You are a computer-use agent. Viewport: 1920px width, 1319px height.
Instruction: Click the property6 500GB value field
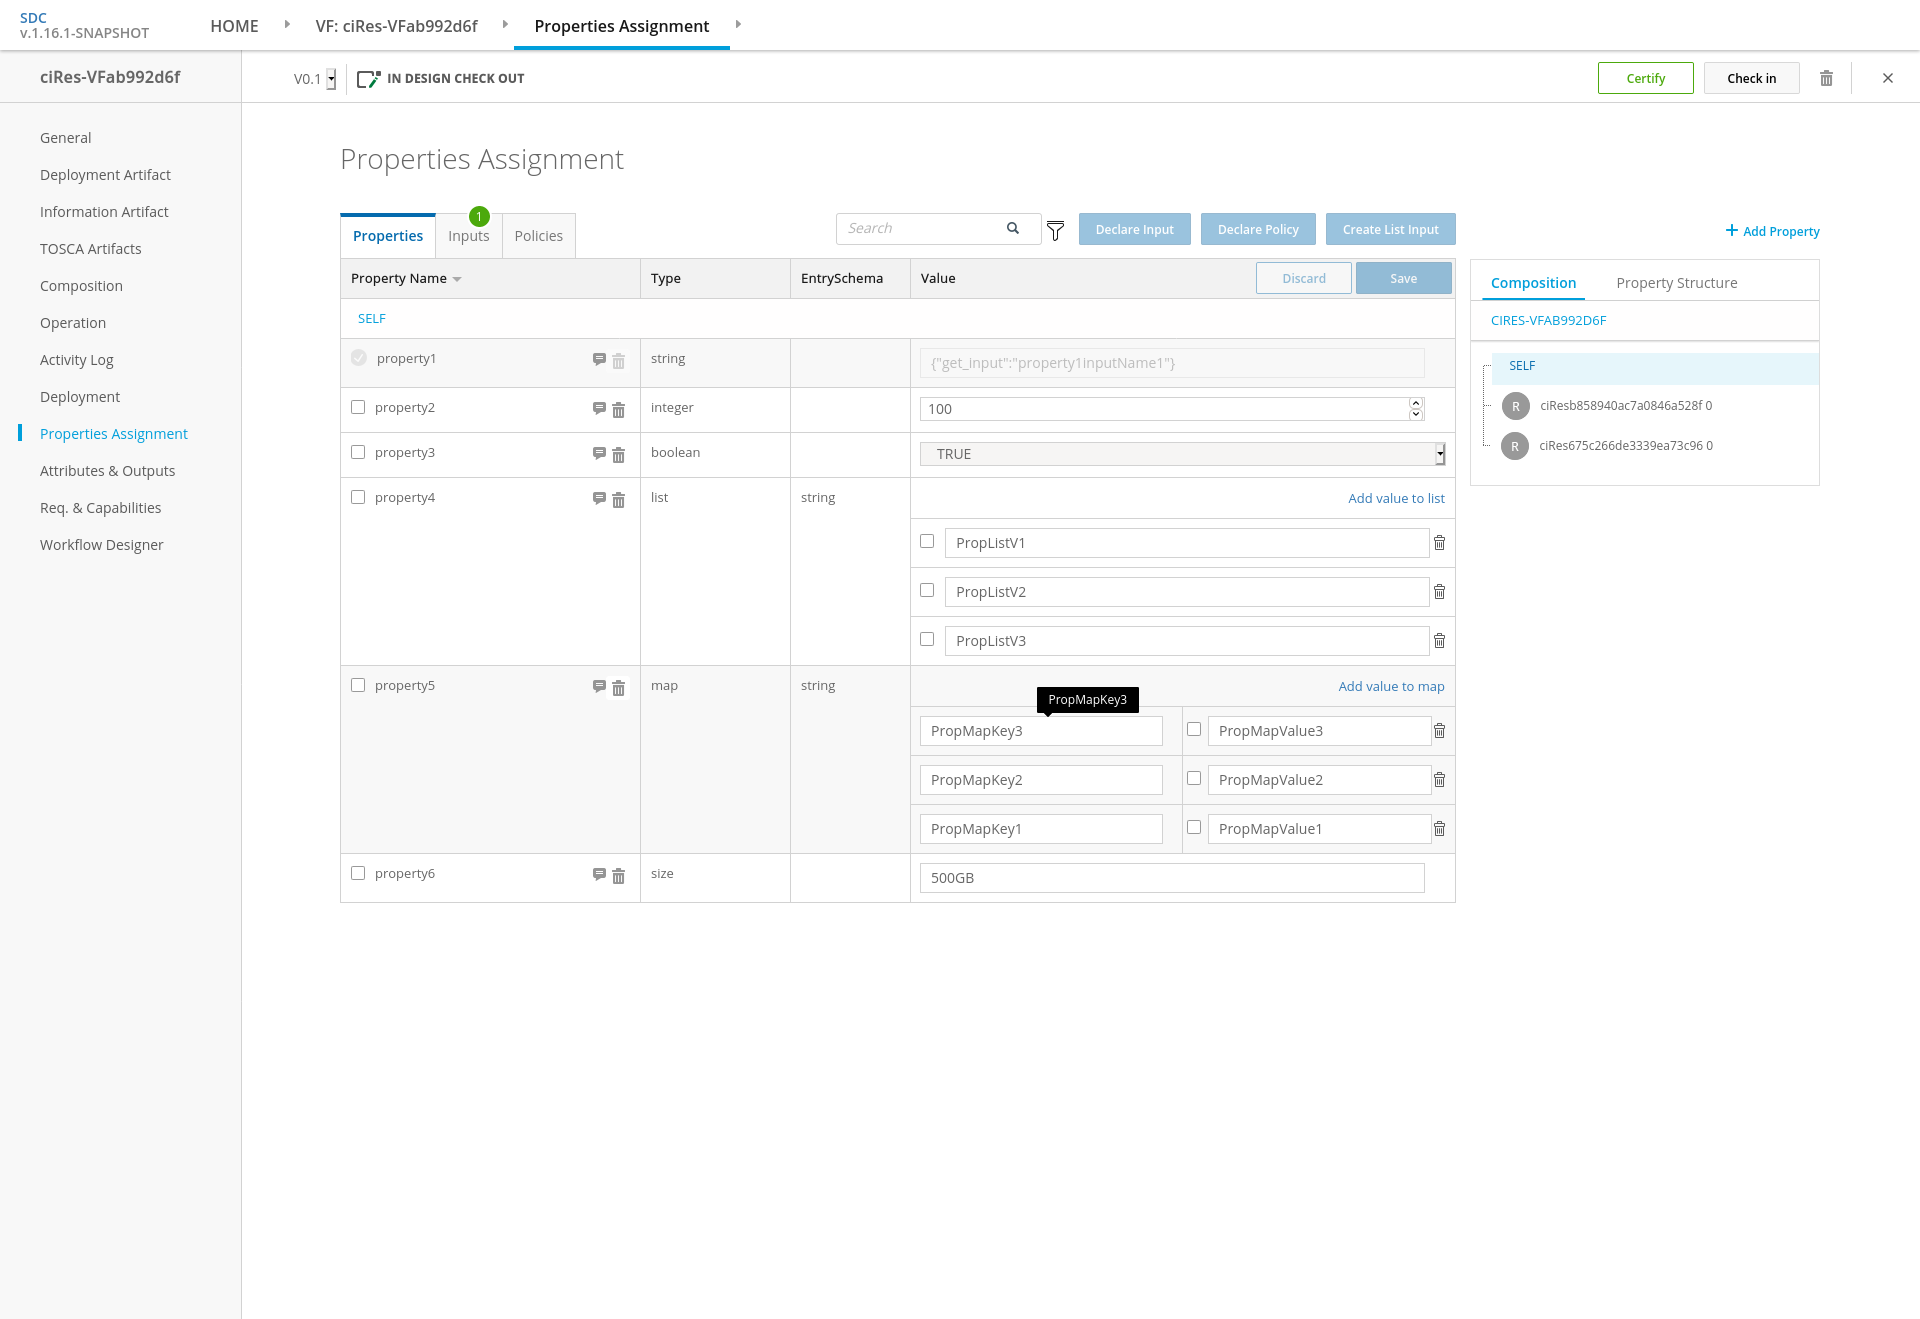click(x=1171, y=878)
